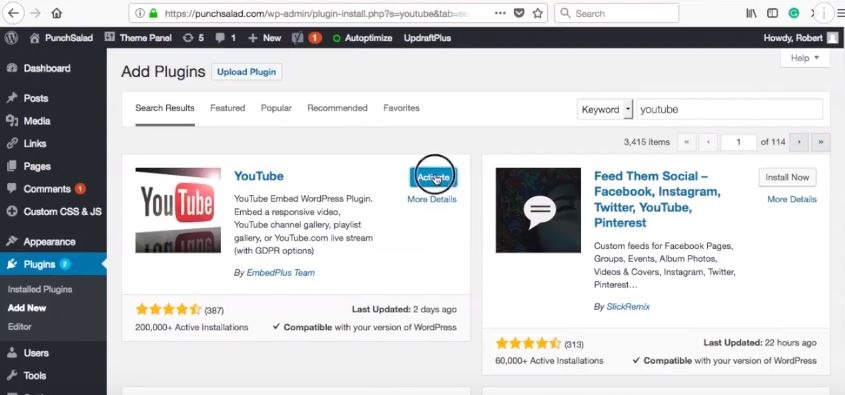
Task: Click the green padlock in address bar
Action: [x=153, y=13]
